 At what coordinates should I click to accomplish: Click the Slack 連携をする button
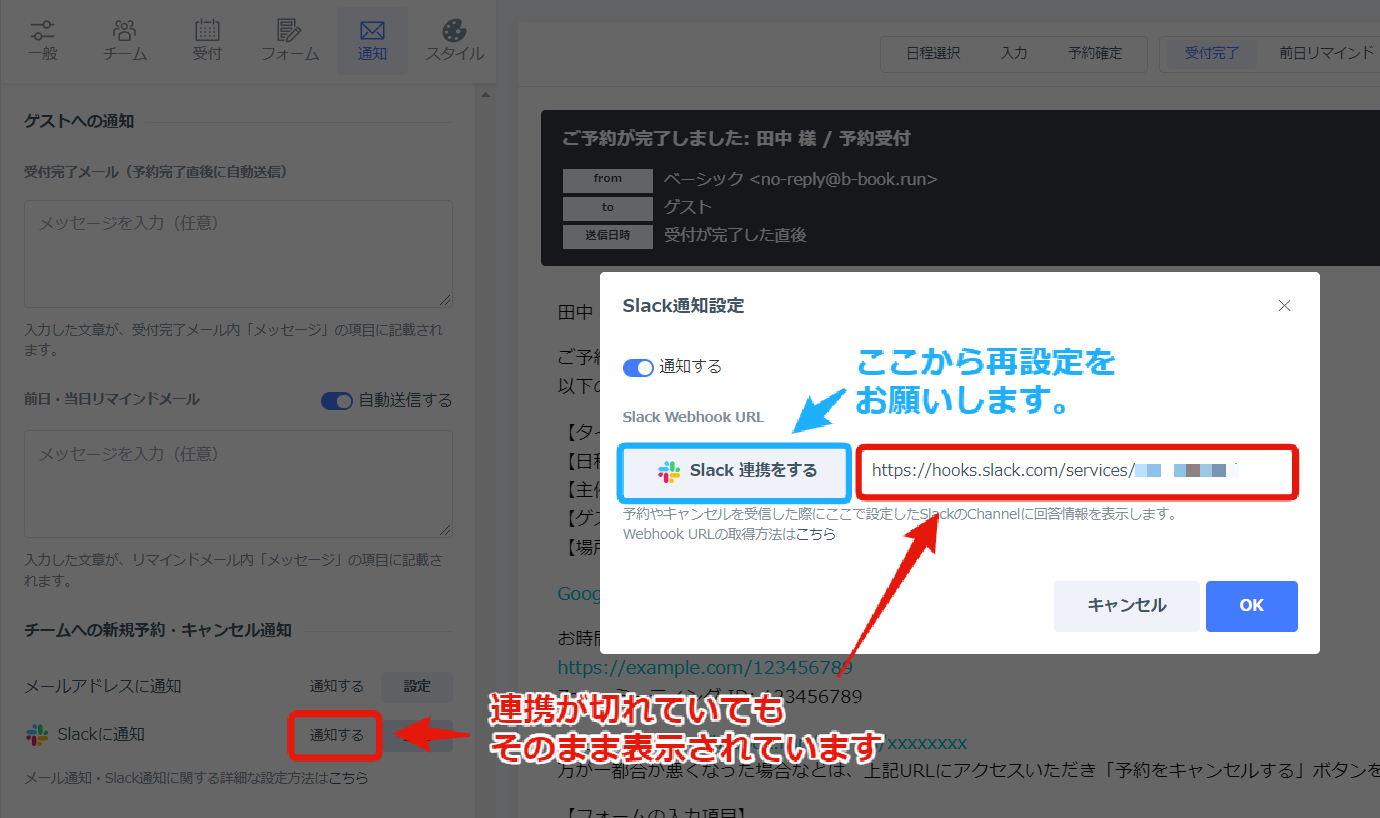click(x=737, y=471)
